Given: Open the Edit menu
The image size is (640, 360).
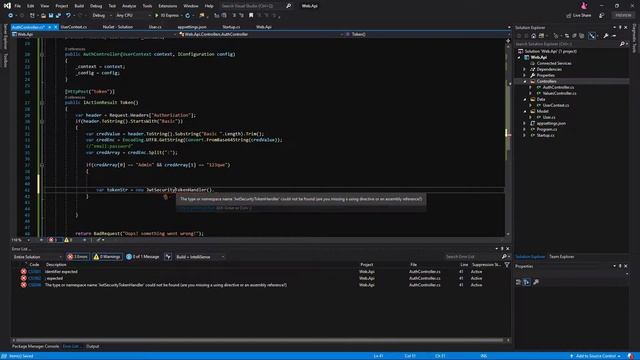Looking at the screenshot, I should coord(31,6).
